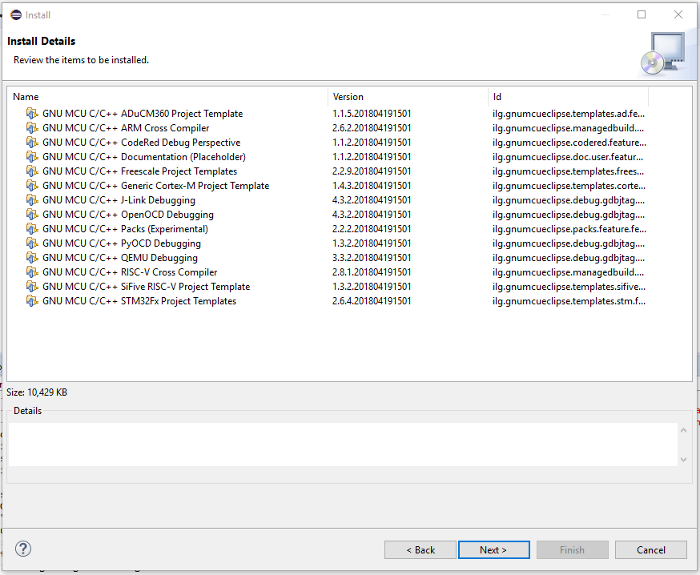Click the ilg.gnumcueclipse.packs.feature.fe... id

[x=569, y=229]
